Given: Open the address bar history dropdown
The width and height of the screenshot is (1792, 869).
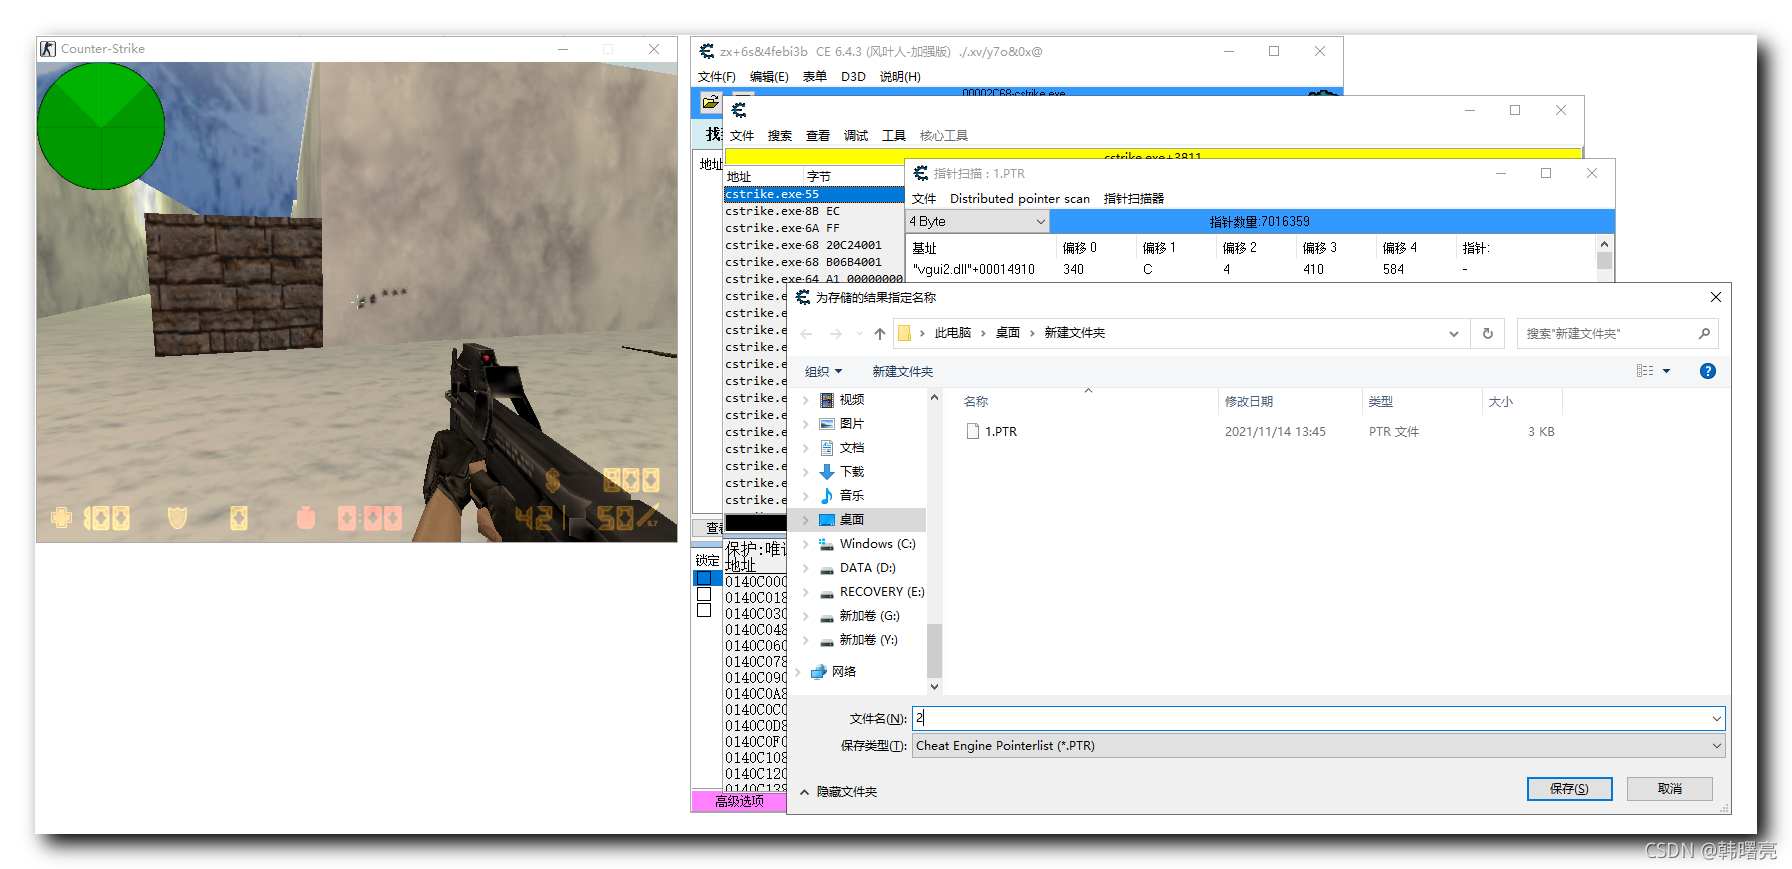Looking at the screenshot, I should point(1454,334).
